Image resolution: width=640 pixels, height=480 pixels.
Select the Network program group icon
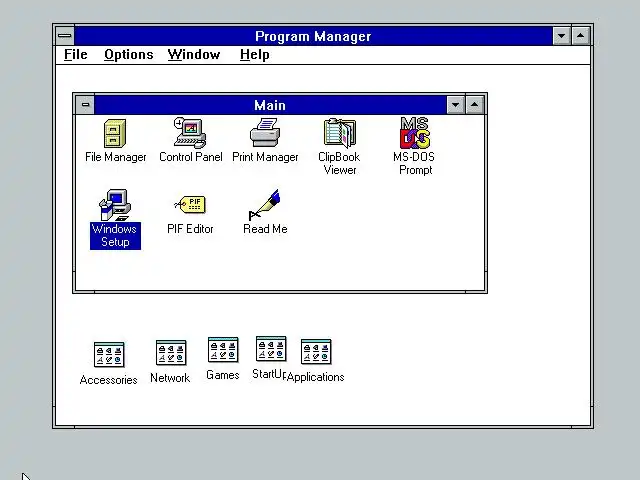pos(171,353)
